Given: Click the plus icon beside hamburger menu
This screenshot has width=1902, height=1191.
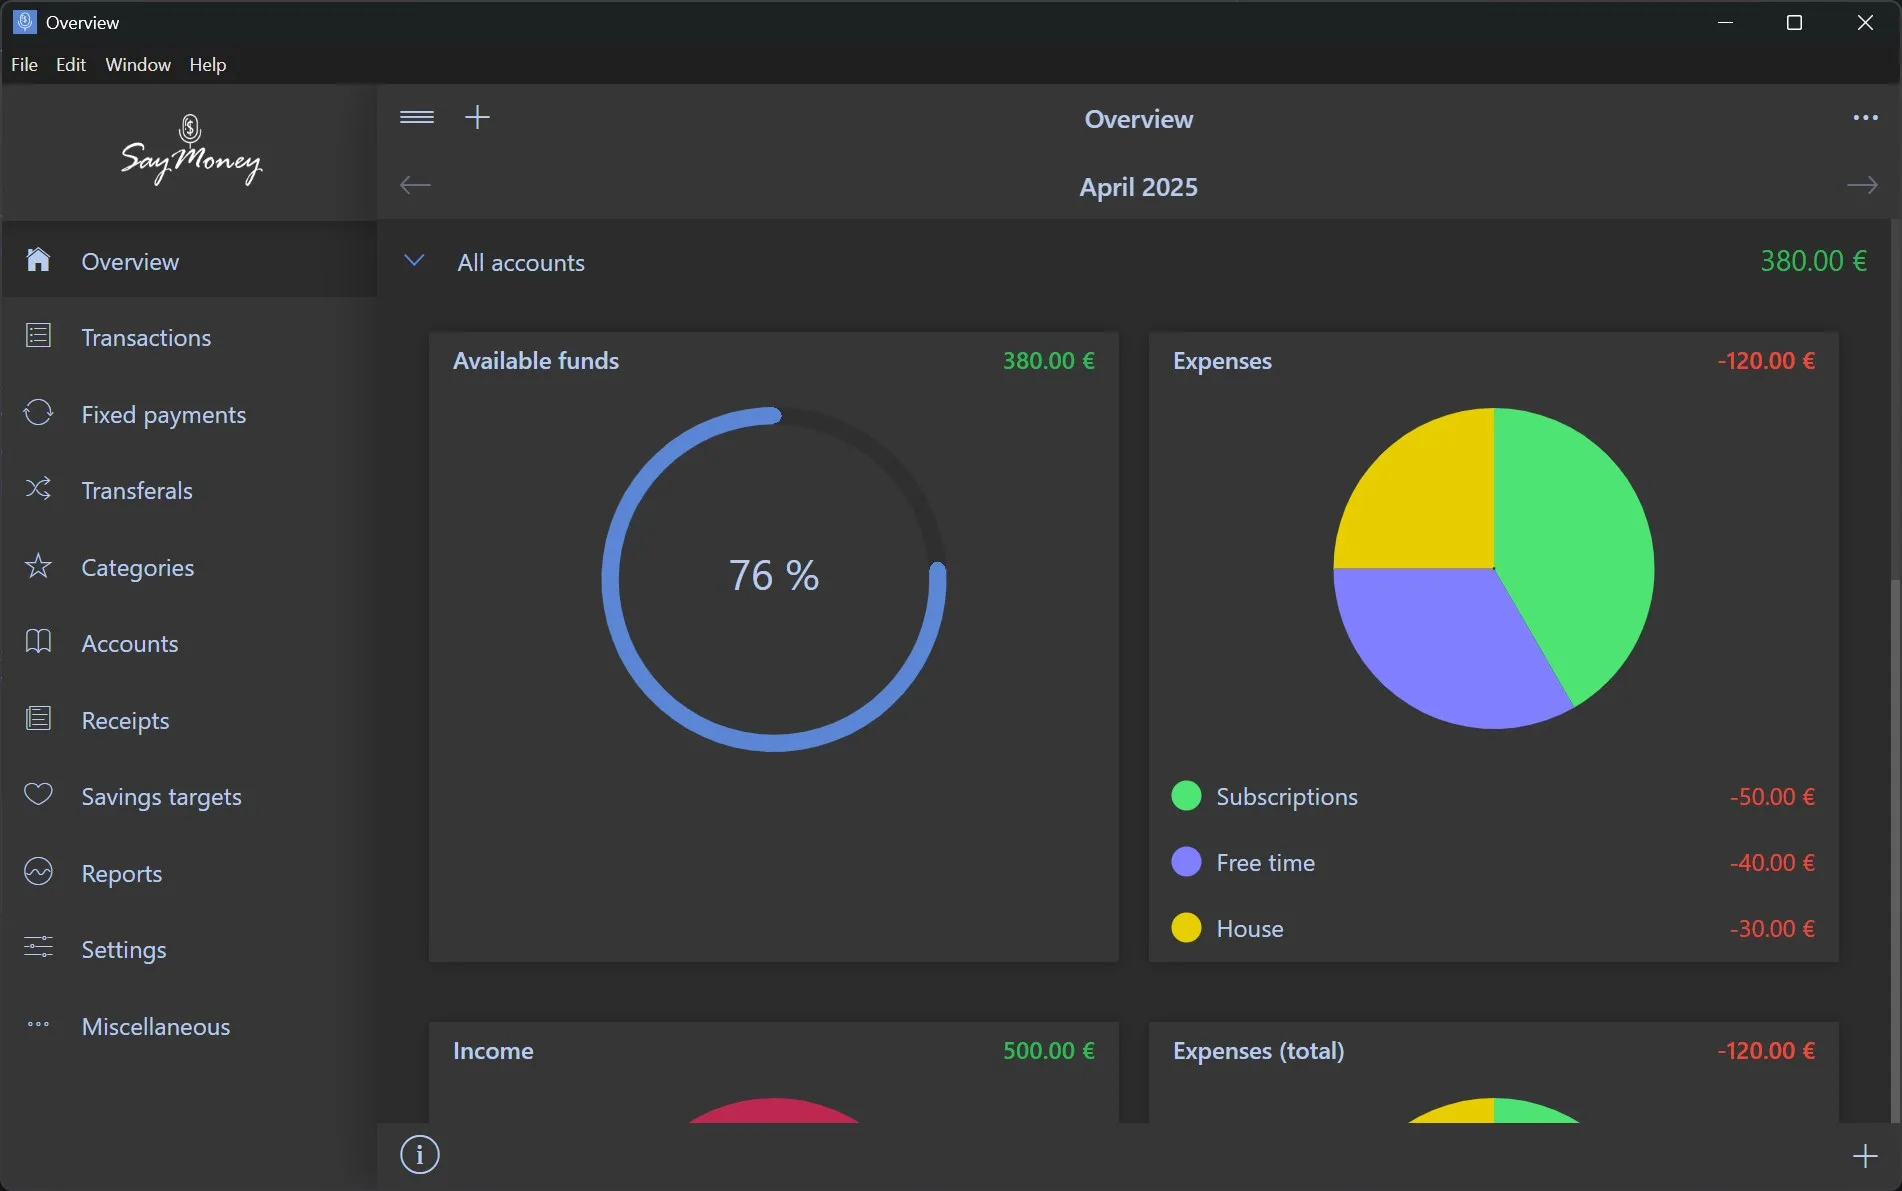Looking at the screenshot, I should point(477,118).
